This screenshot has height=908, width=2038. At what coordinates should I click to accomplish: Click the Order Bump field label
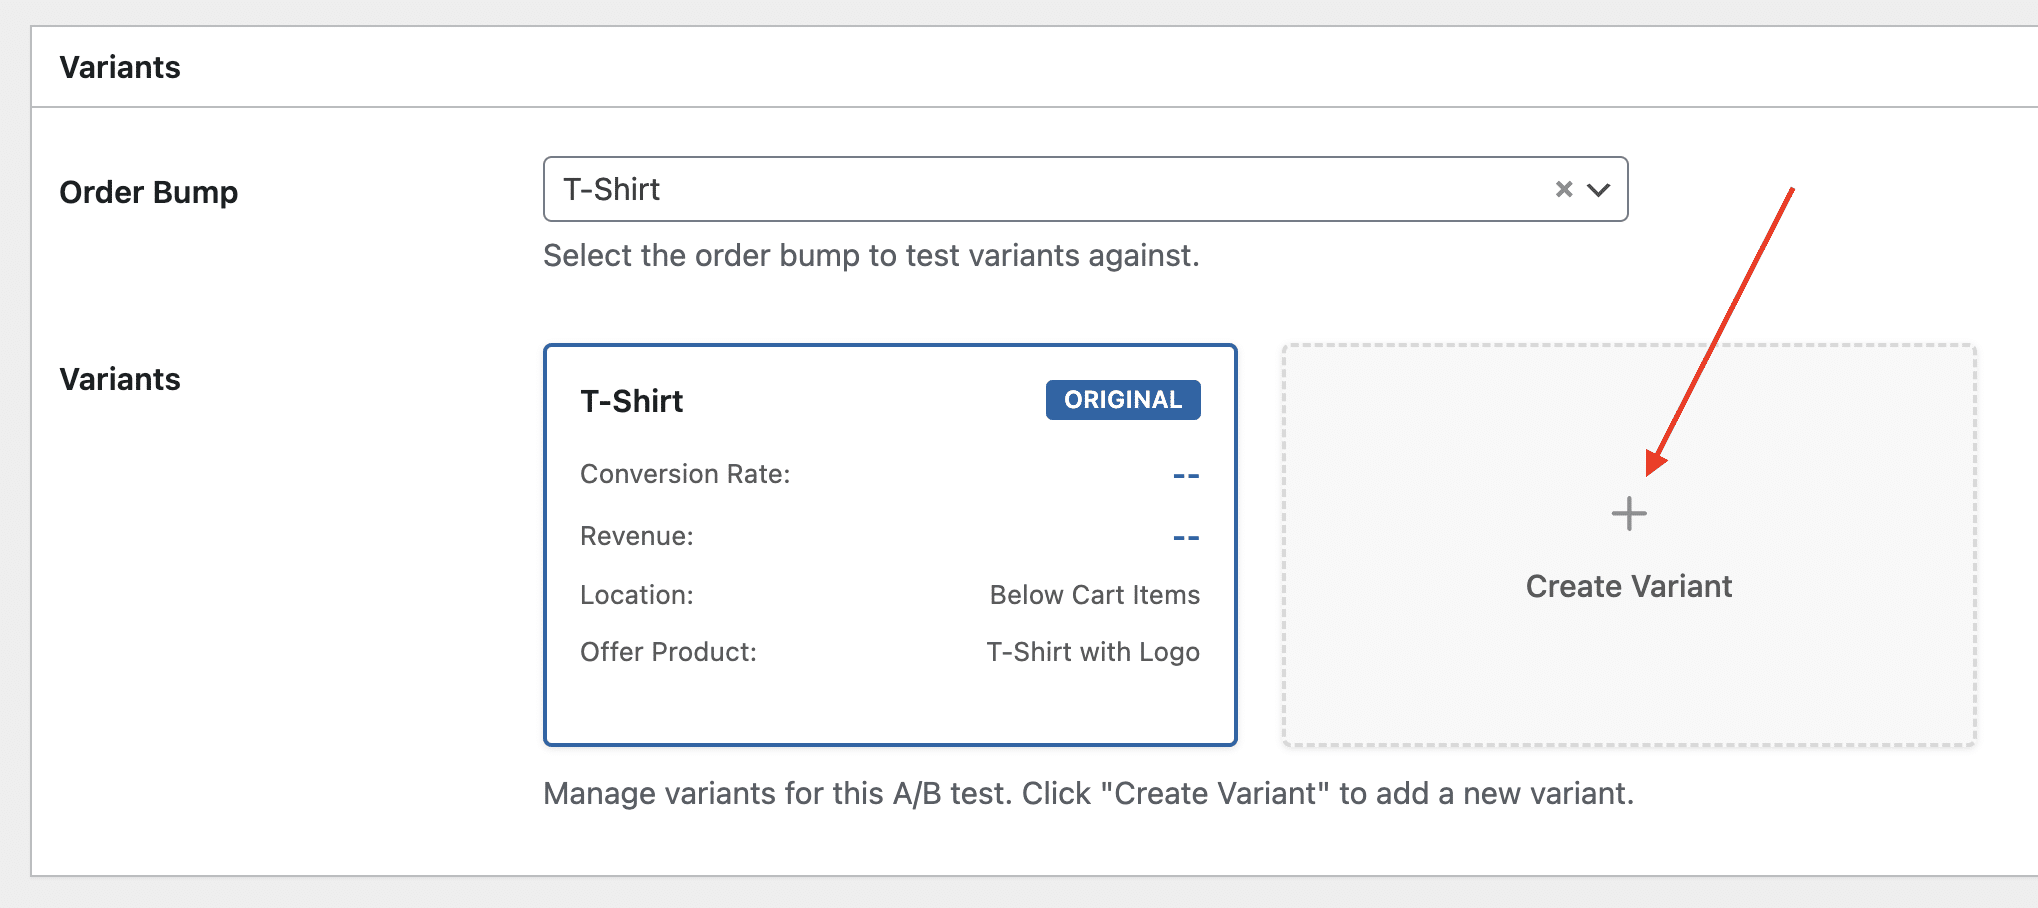coord(150,191)
